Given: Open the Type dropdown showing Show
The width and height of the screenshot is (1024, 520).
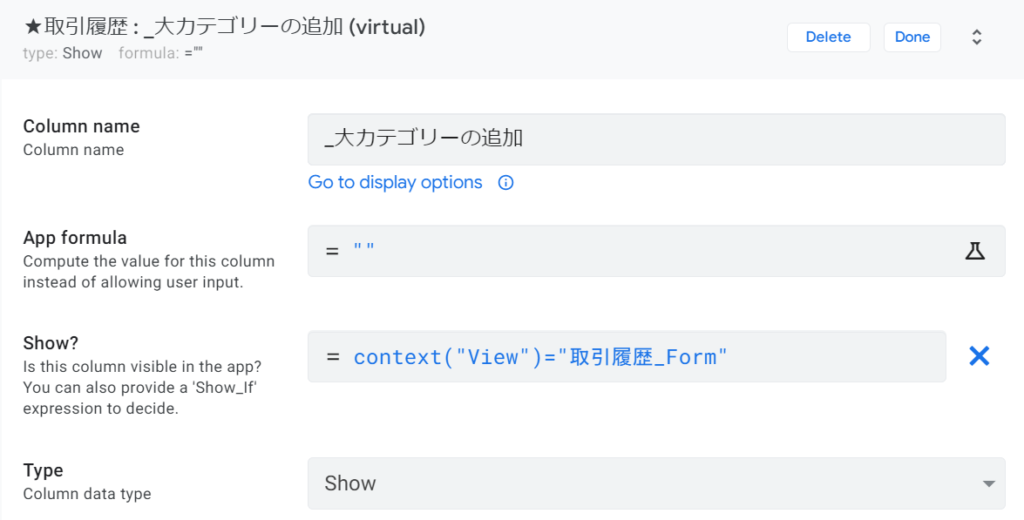Looking at the screenshot, I should click(x=655, y=483).
